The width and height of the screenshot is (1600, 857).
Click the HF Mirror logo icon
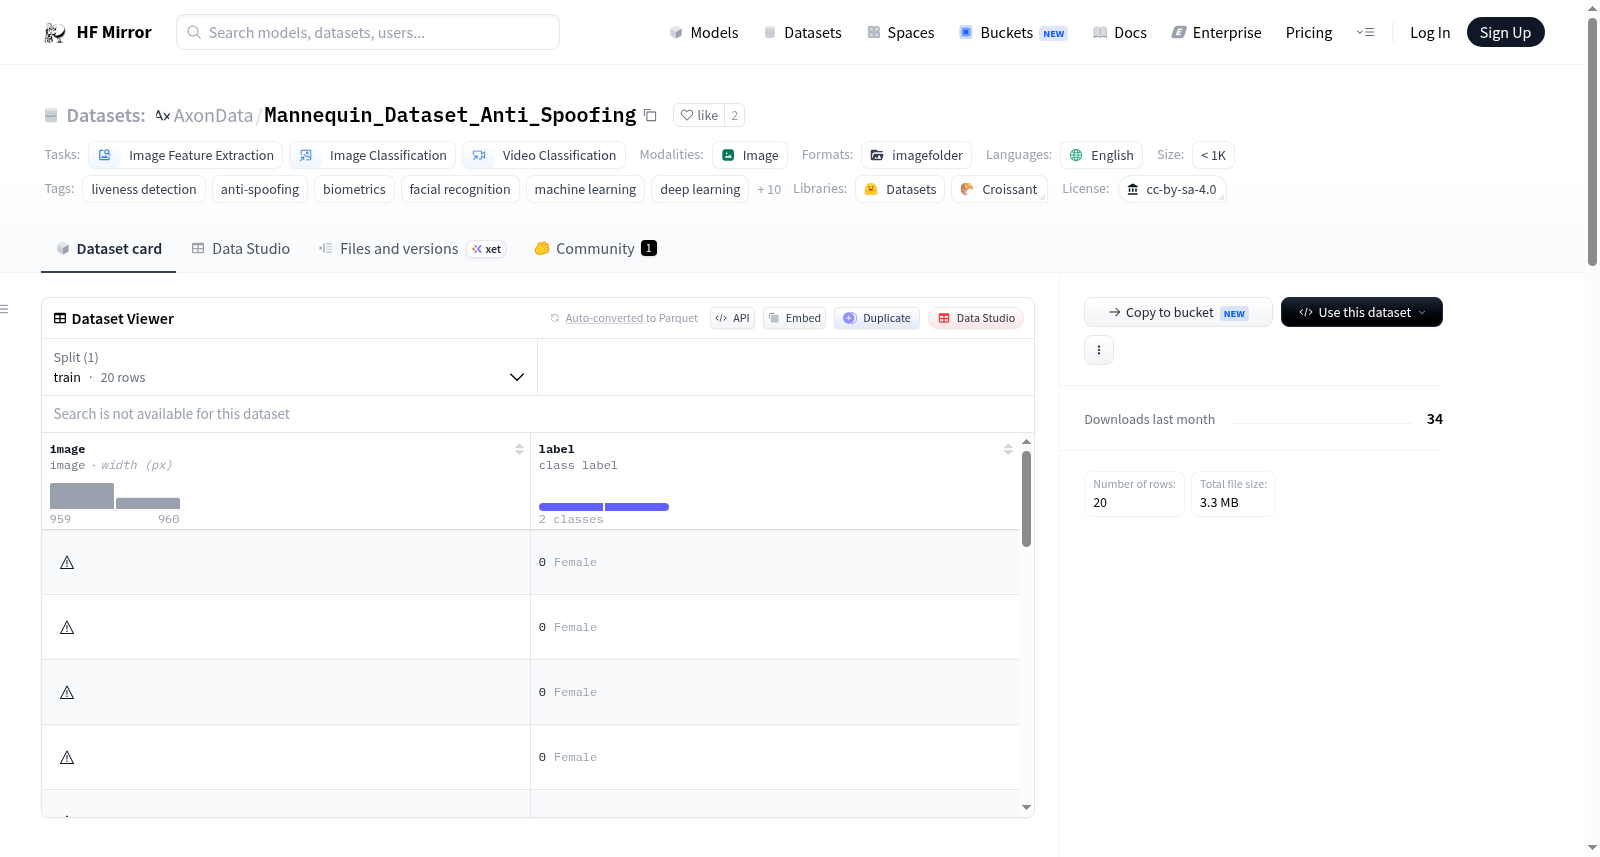(55, 33)
